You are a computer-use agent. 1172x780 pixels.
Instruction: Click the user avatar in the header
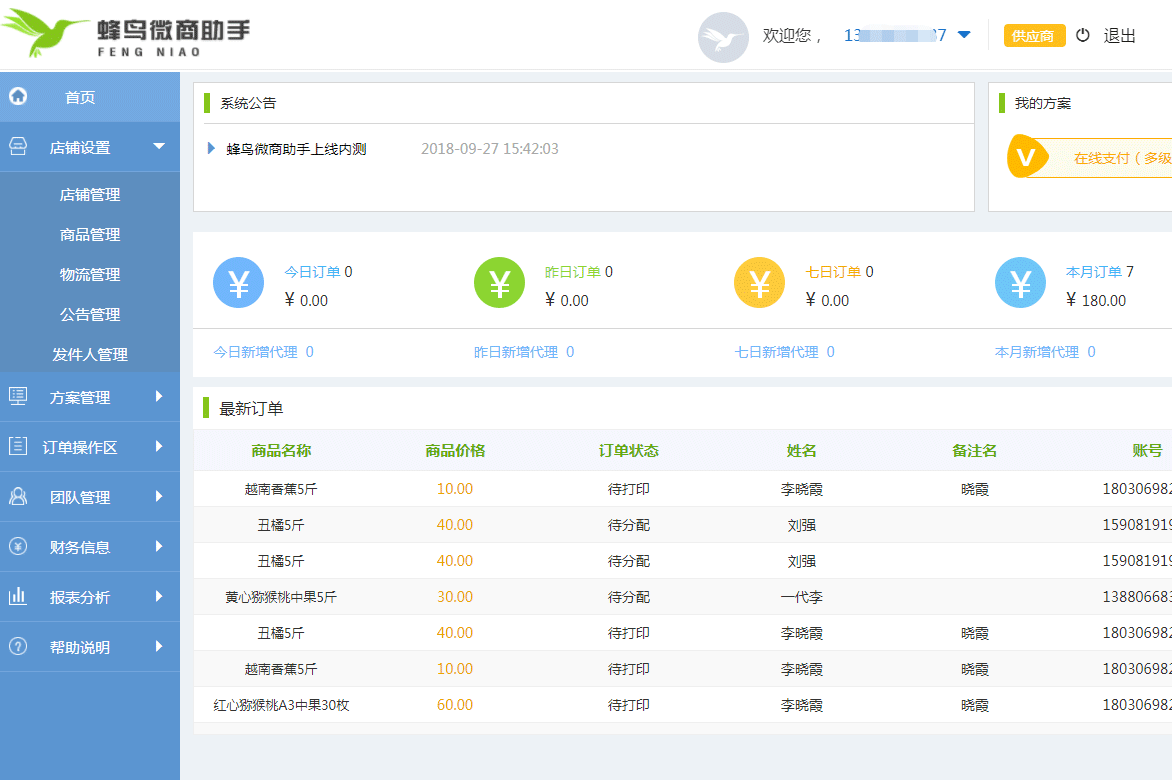pos(723,37)
